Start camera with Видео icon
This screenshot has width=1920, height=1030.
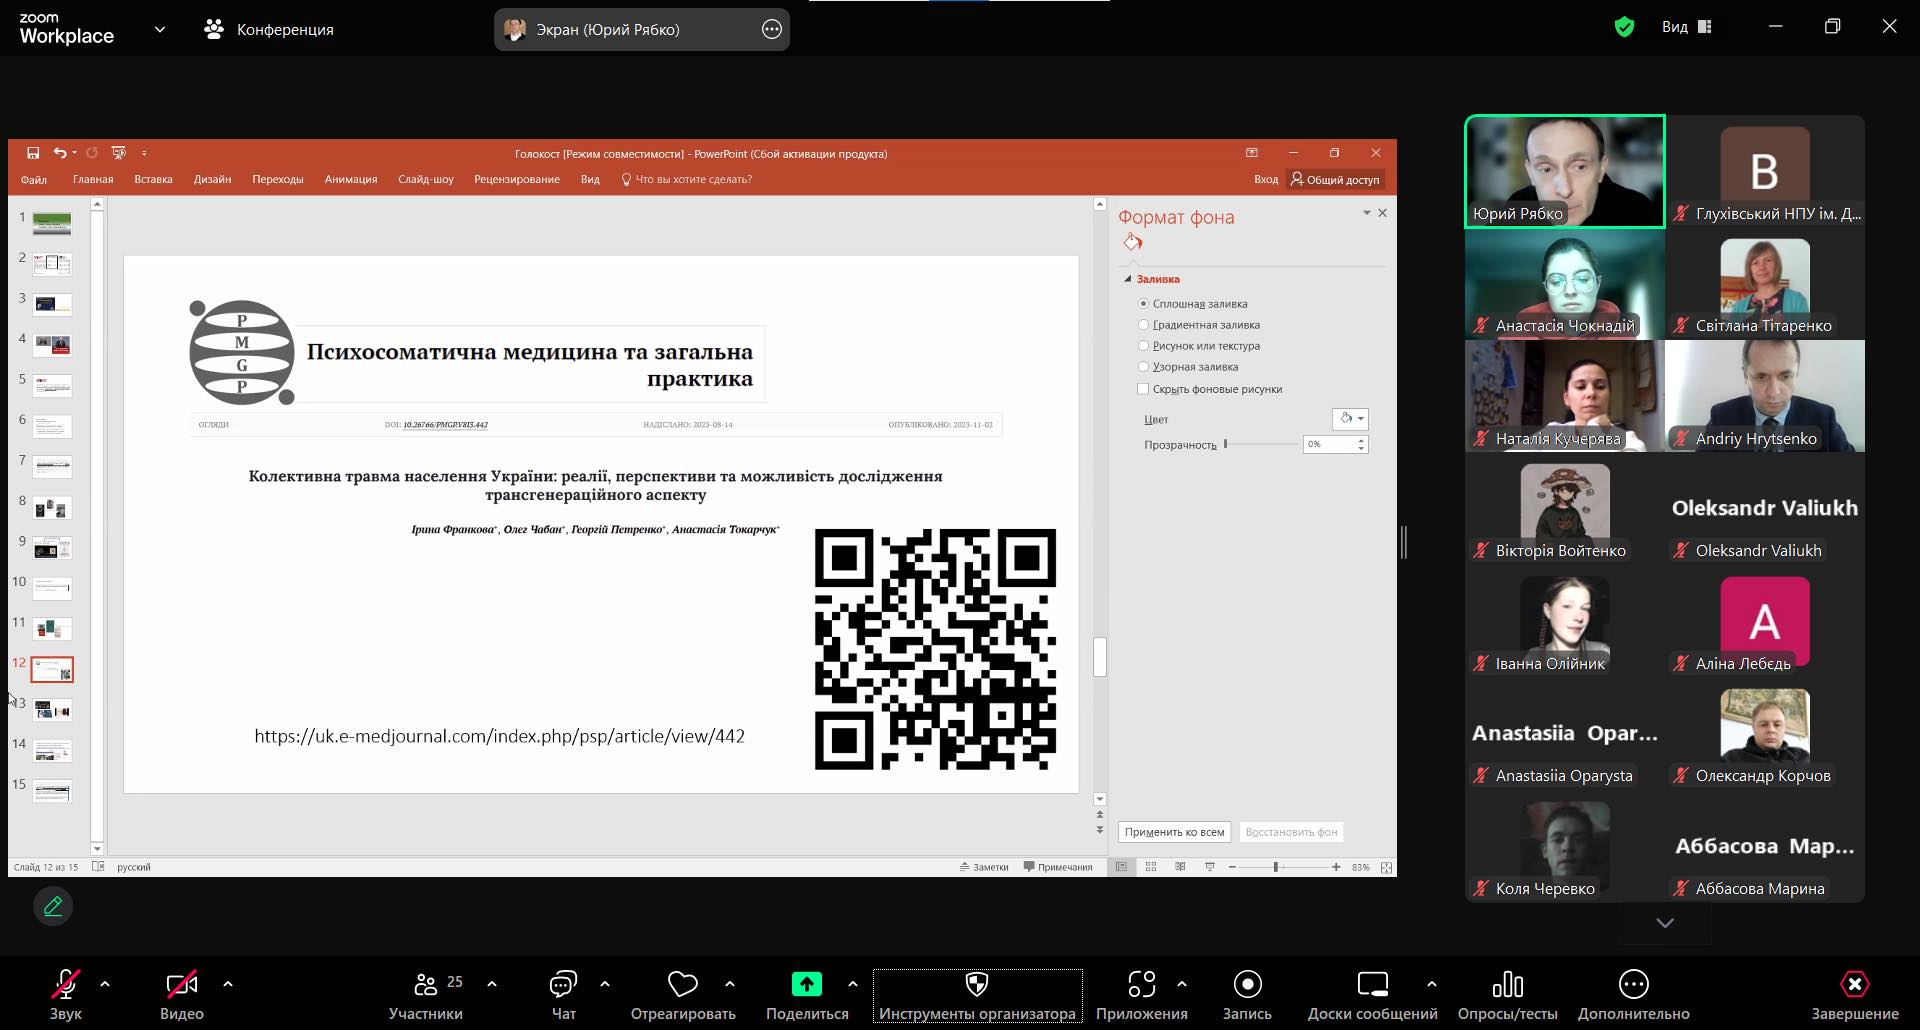[181, 985]
